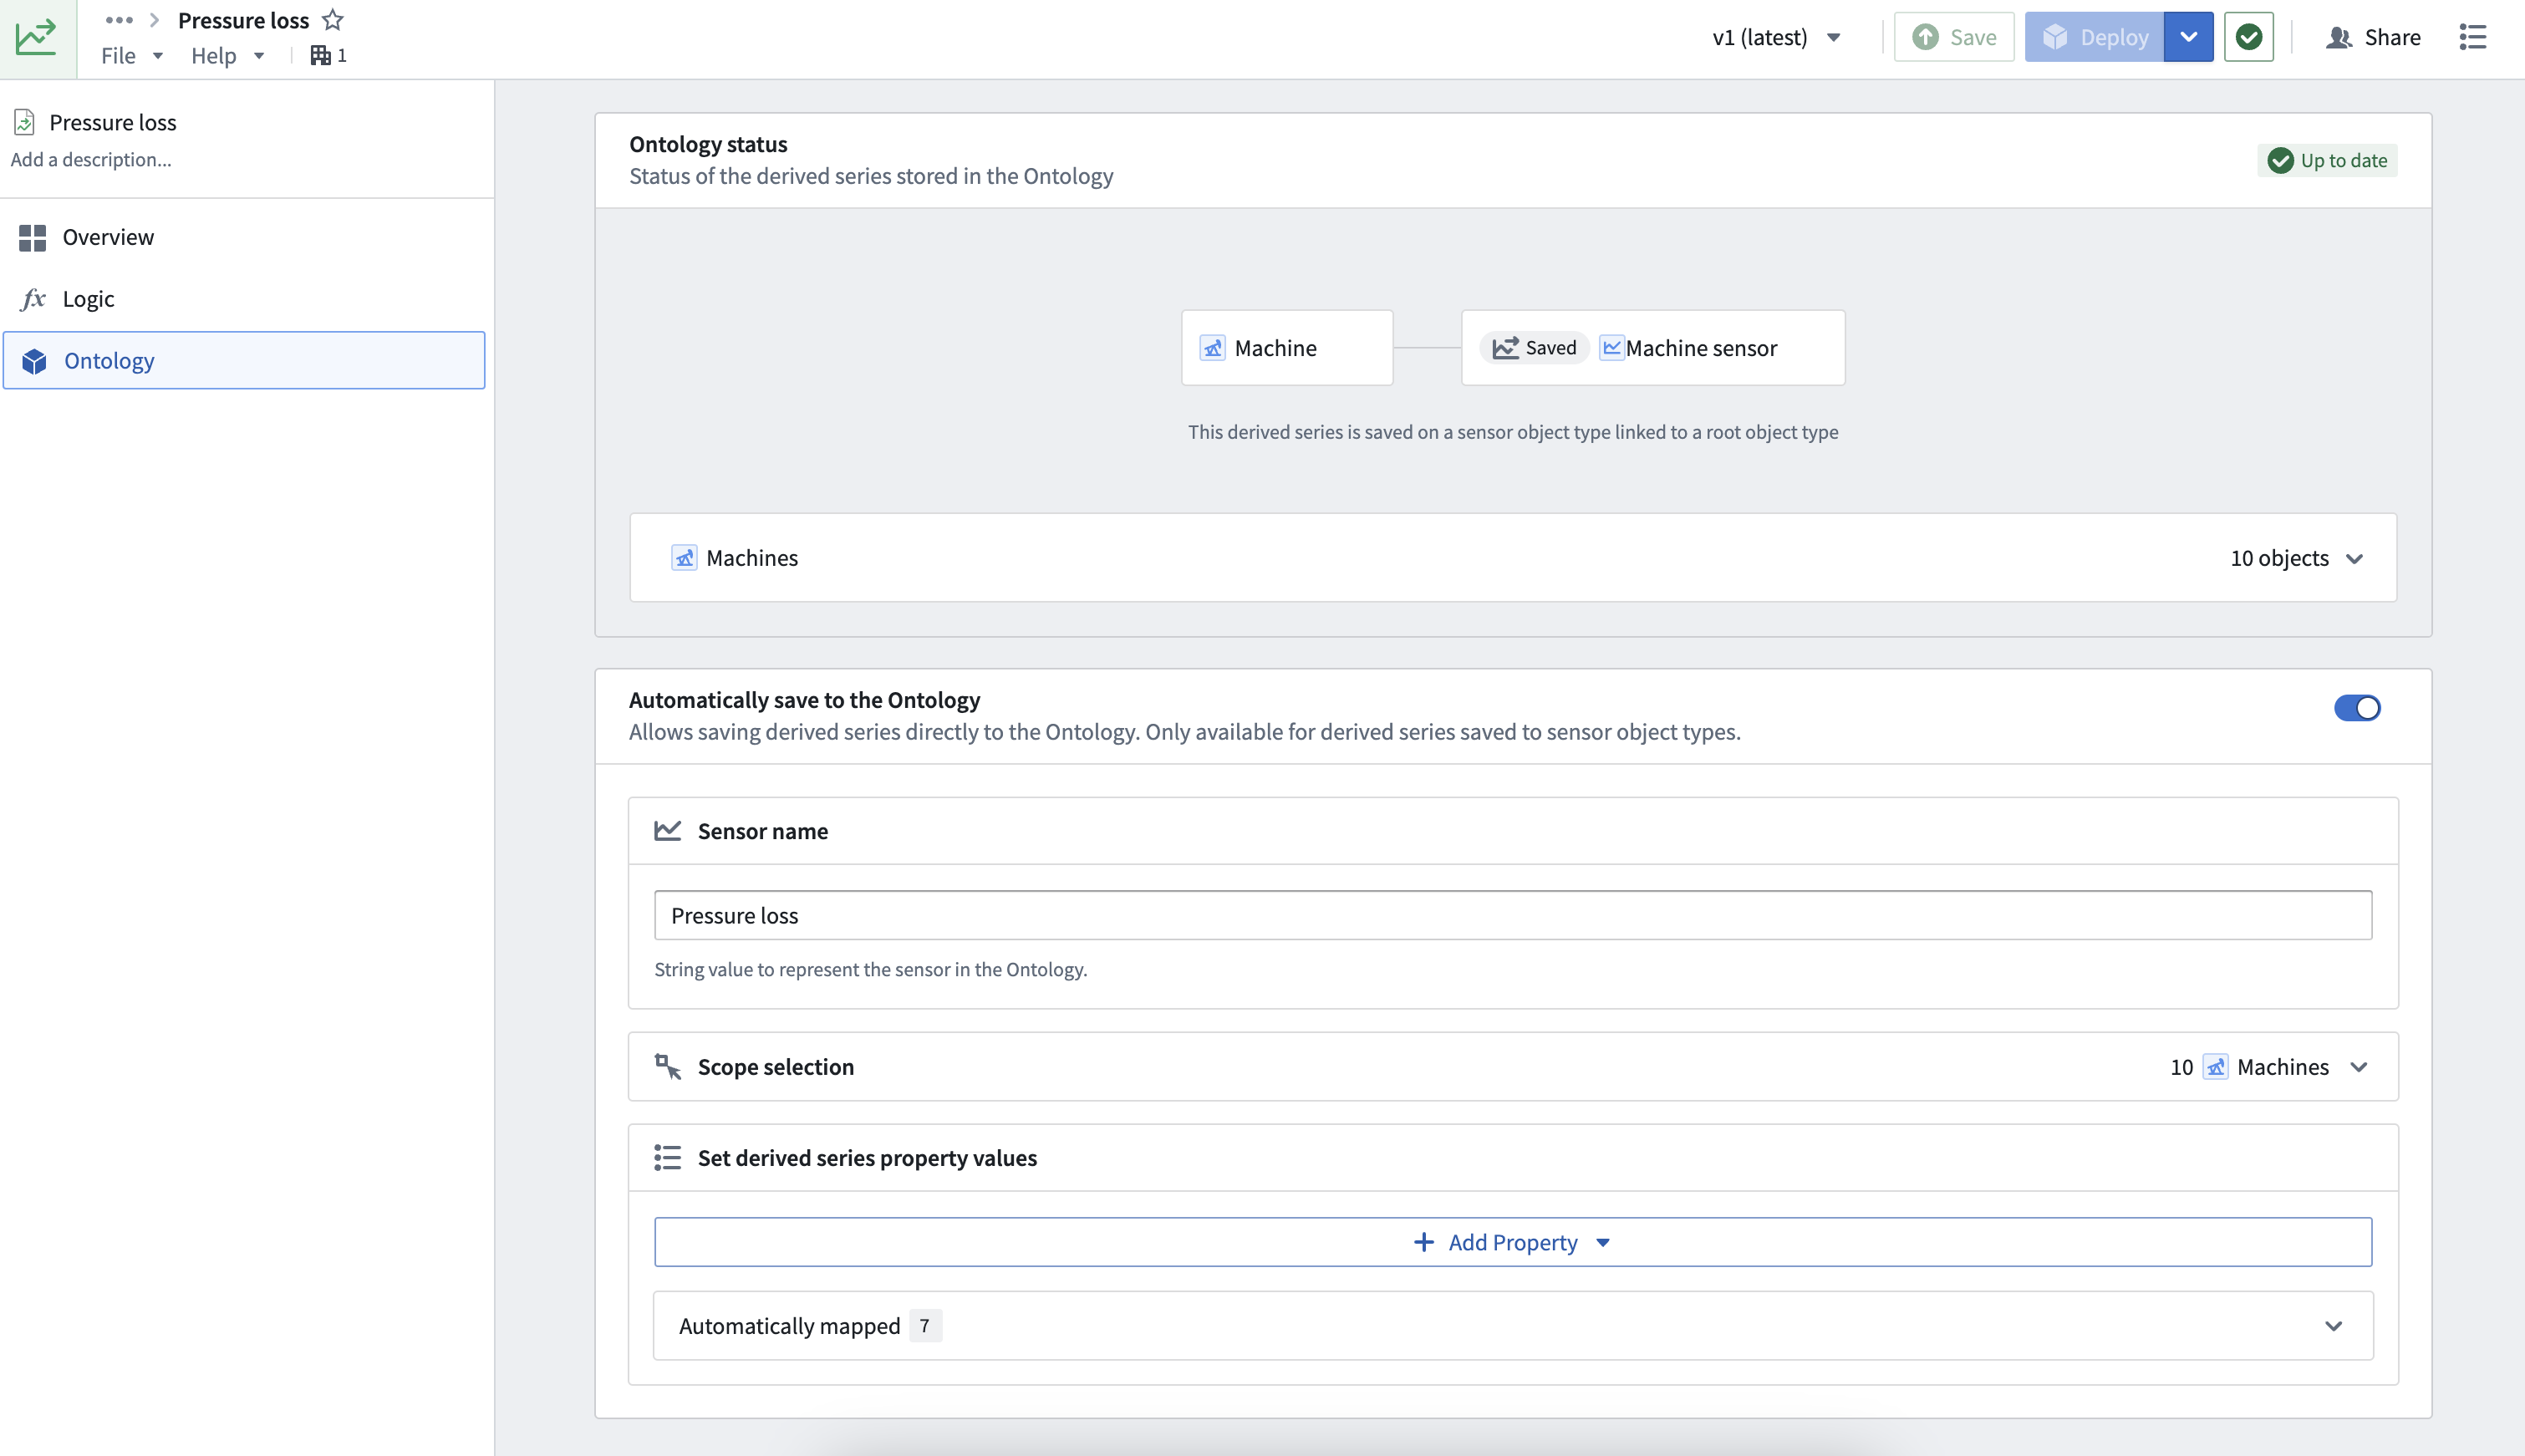Click the Machine object type icon in diagram

point(1212,348)
